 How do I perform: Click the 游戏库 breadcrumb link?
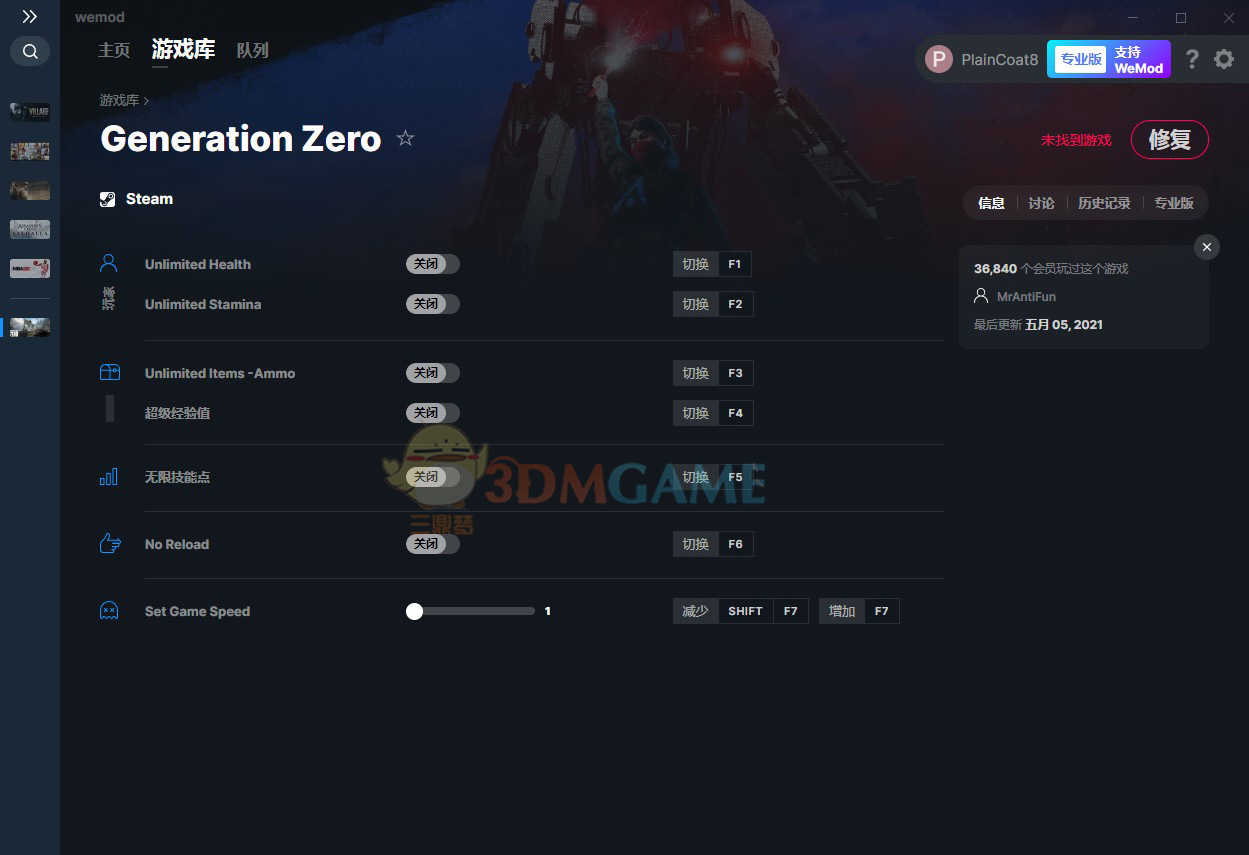click(x=119, y=100)
